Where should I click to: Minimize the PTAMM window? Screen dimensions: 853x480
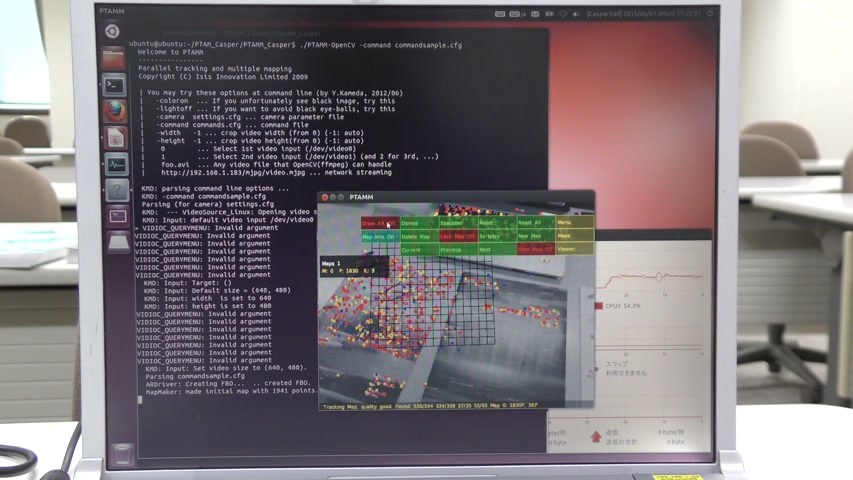(x=333, y=197)
